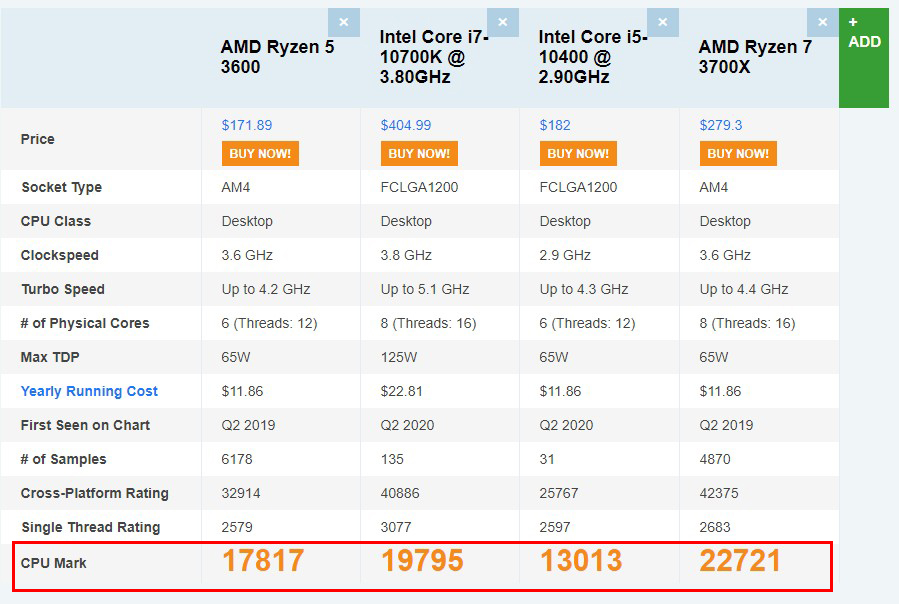This screenshot has height=604, width=899.
Task: Remove Intel Core i7-10700K column with X
Action: point(503,22)
